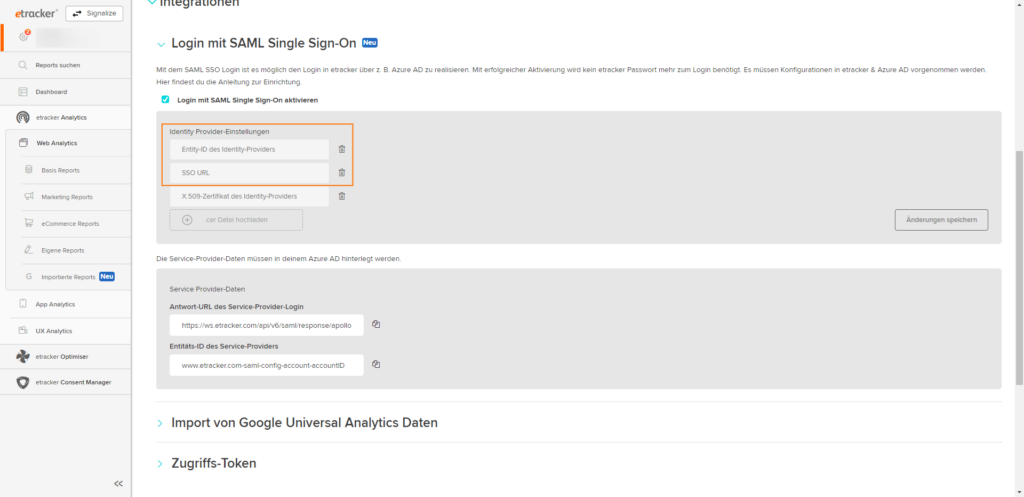Click the magnifier icon beside Reports suchen
The image size is (1024, 497).
click(x=23, y=65)
